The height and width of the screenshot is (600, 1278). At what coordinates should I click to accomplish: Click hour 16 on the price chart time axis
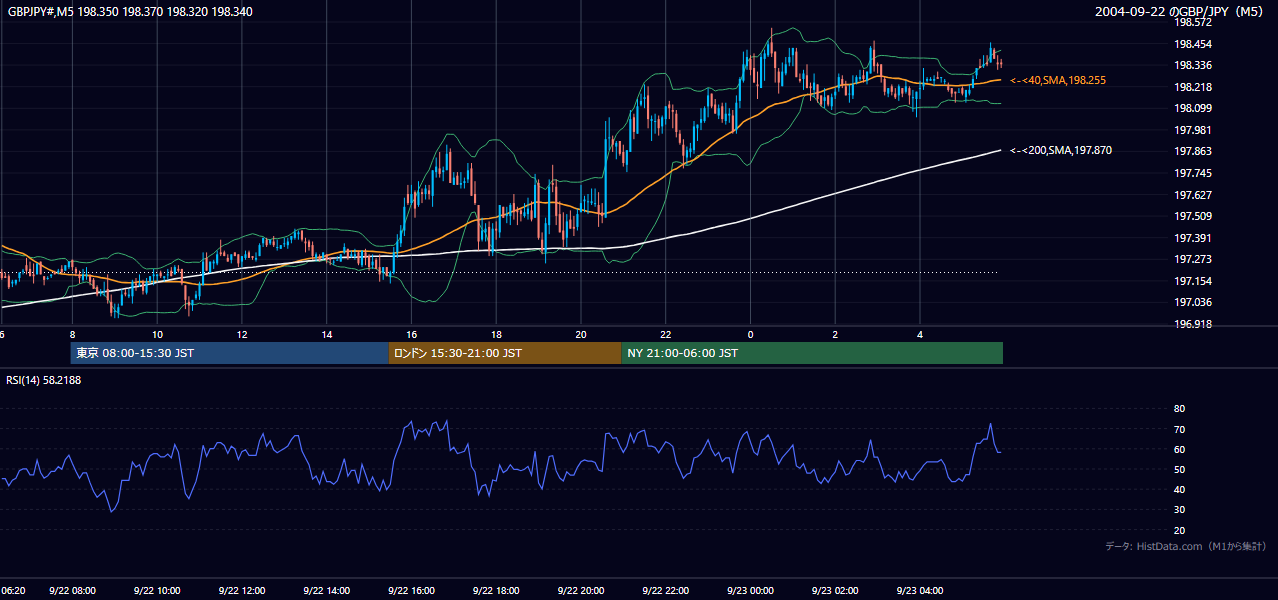tap(411, 334)
